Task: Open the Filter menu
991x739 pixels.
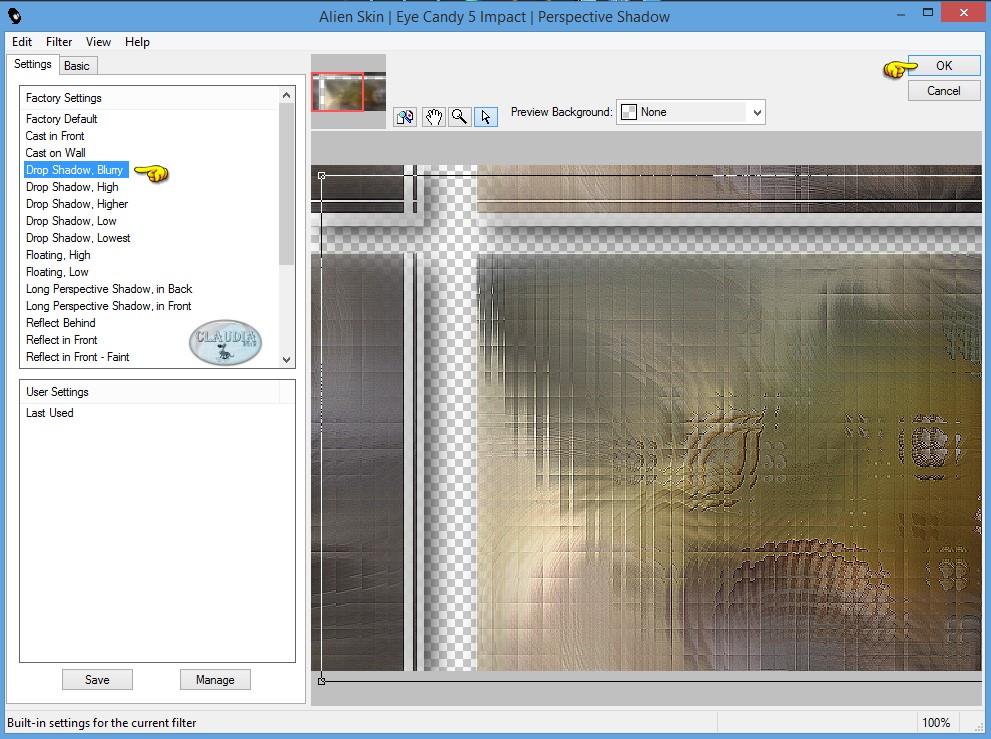Action: tap(59, 42)
